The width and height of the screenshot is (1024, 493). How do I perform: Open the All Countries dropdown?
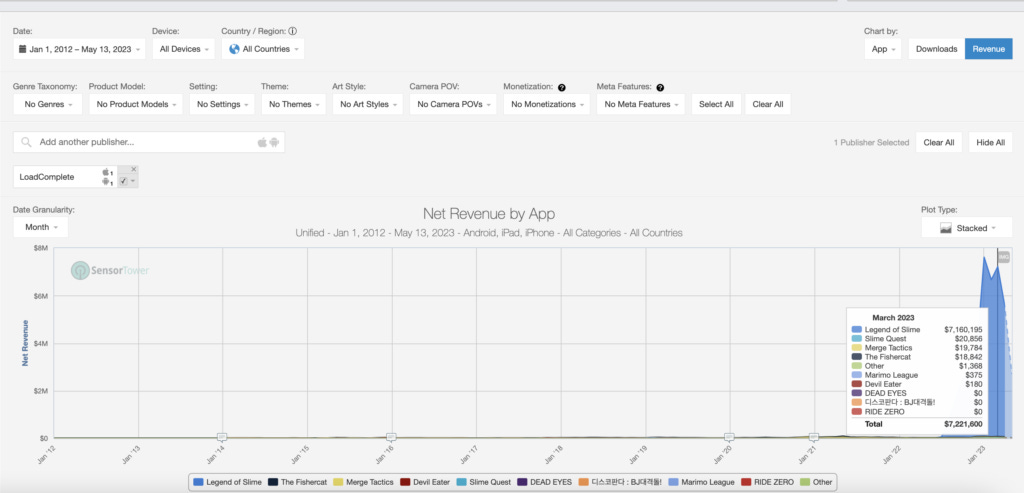pyautogui.click(x=263, y=49)
